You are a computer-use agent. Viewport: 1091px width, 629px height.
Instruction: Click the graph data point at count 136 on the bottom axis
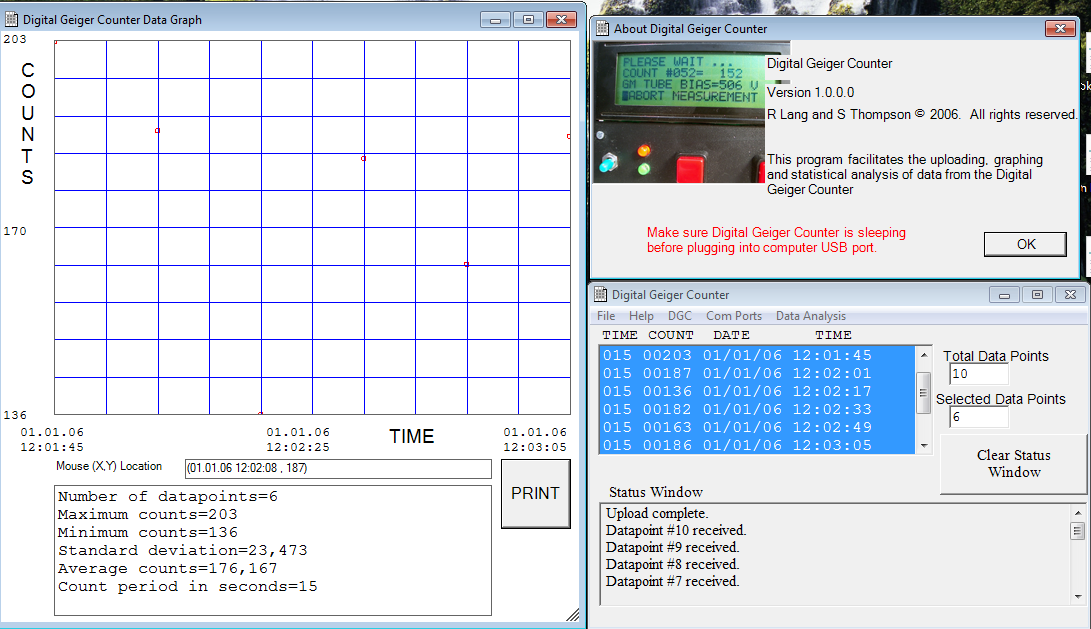(x=260, y=413)
